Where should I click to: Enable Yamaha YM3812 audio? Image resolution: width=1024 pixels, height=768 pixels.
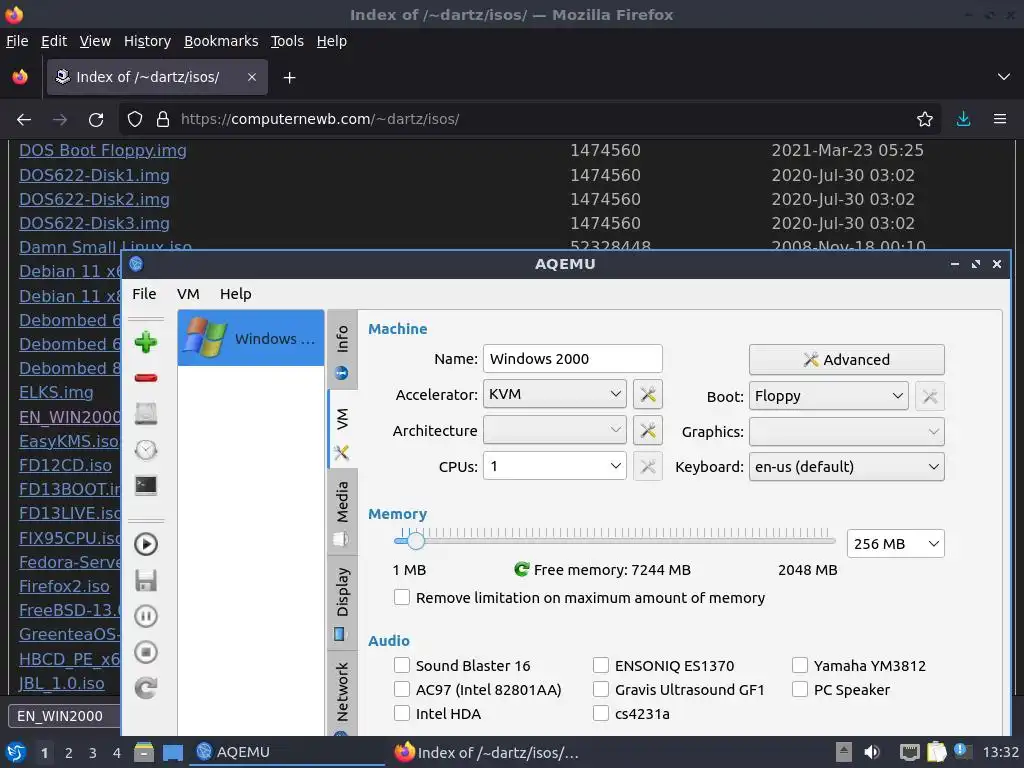point(800,665)
